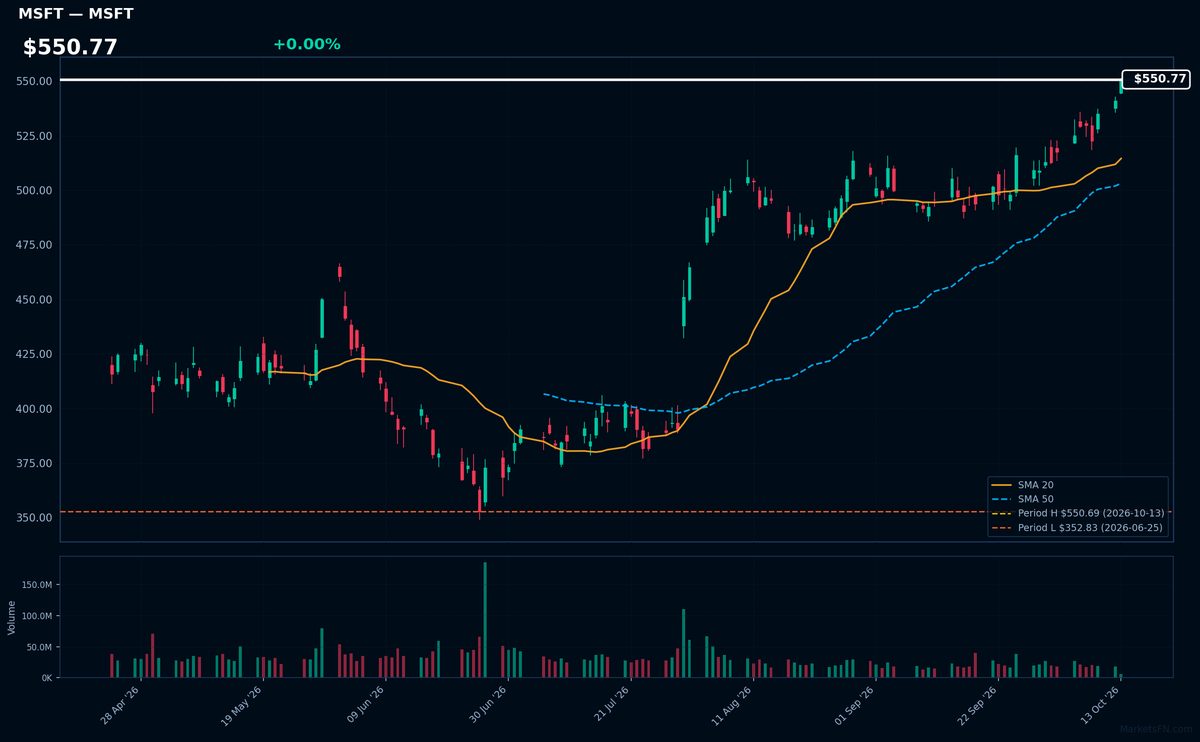
Task: Click the 11 Aug '26 date label
Action: (731, 706)
